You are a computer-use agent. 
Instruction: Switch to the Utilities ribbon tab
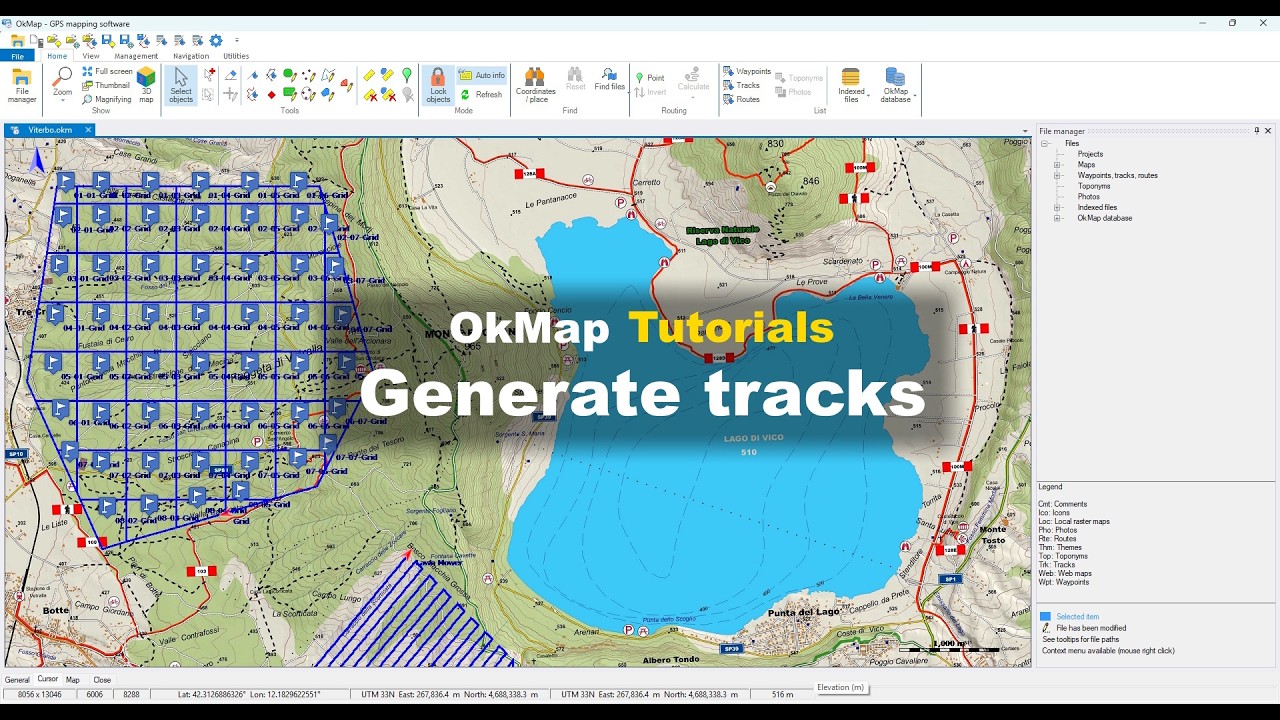pyautogui.click(x=236, y=56)
